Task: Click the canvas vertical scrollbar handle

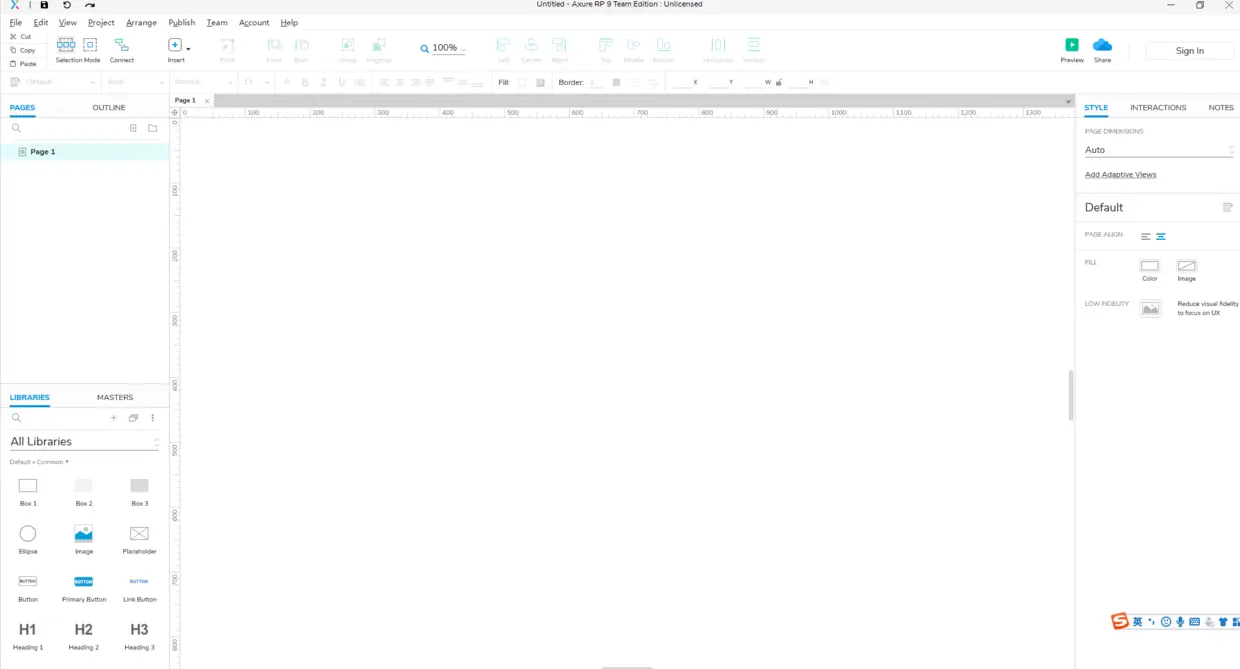Action: click(x=1071, y=395)
